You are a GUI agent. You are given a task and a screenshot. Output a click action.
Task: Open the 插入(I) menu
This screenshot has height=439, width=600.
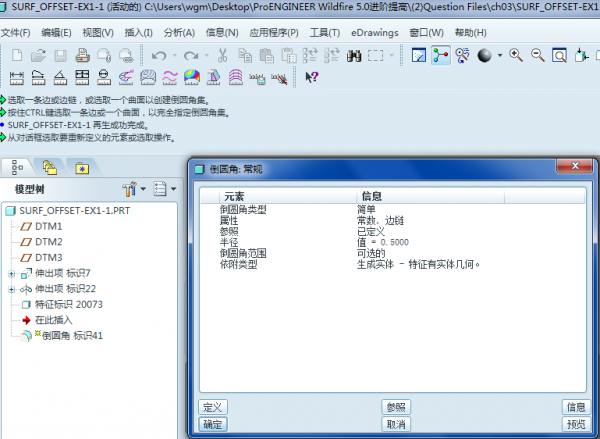(x=139, y=33)
